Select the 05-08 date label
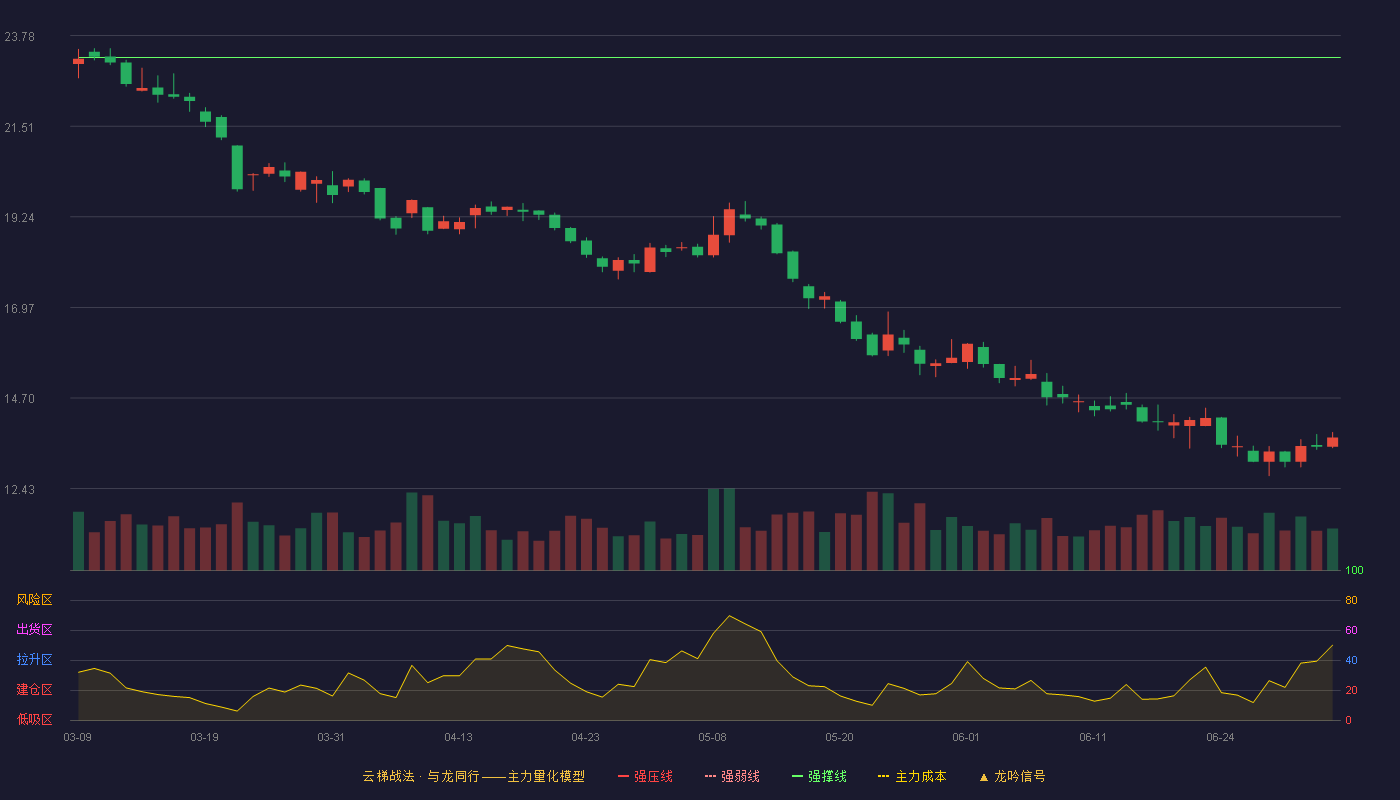The image size is (1400, 800). (712, 737)
